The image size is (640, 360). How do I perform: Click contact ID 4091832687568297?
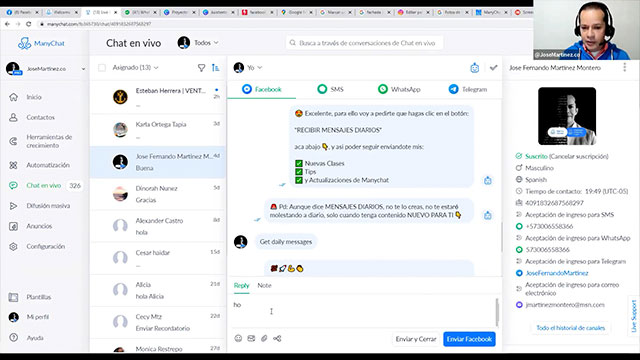point(554,203)
